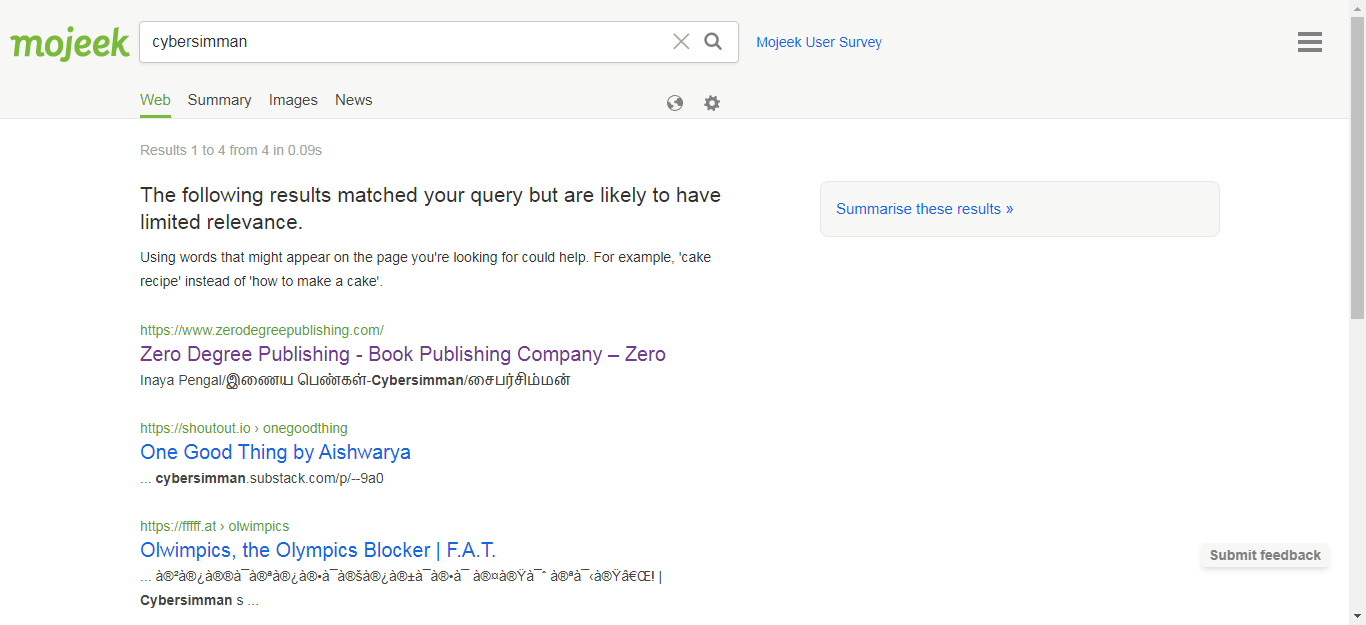Switch to the Images tab
The width and height of the screenshot is (1366, 625).
(293, 100)
